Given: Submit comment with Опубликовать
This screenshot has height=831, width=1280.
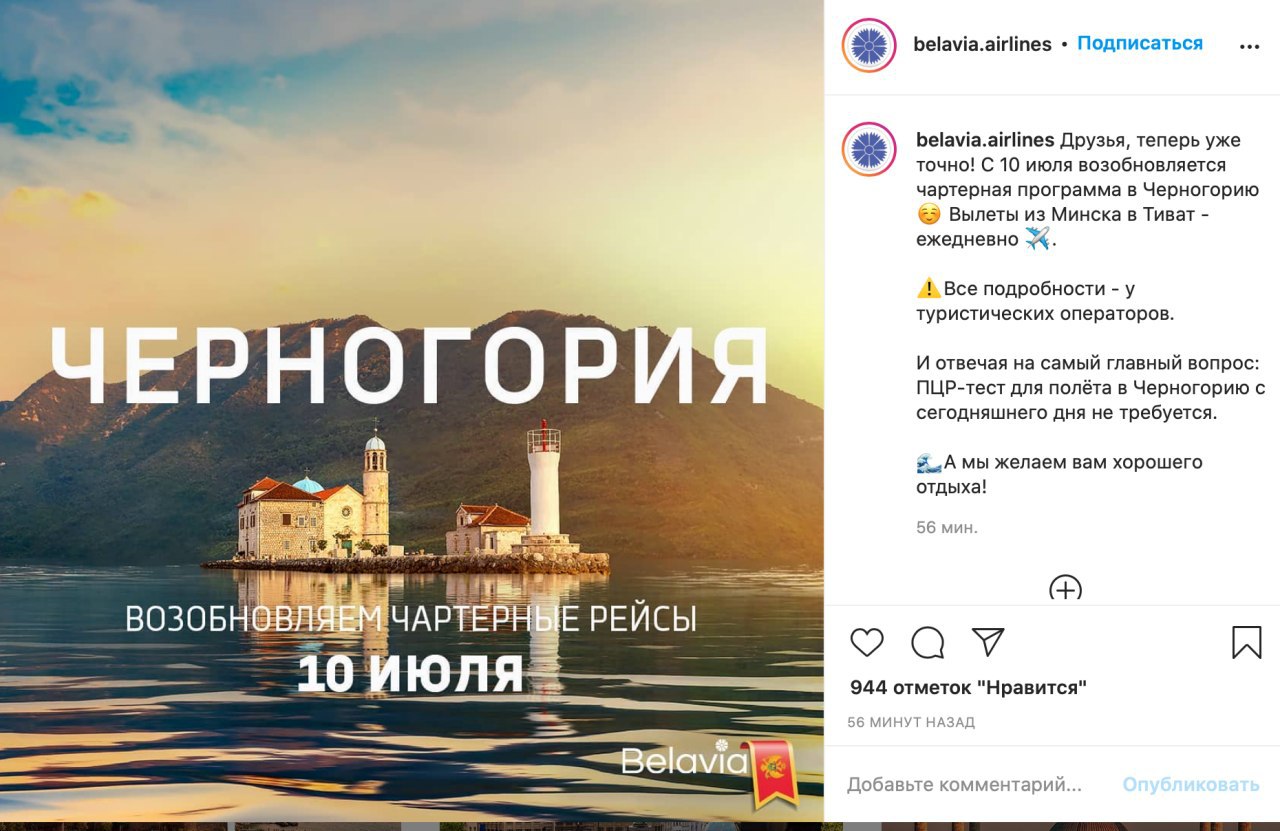Looking at the screenshot, I should pos(1190,785).
